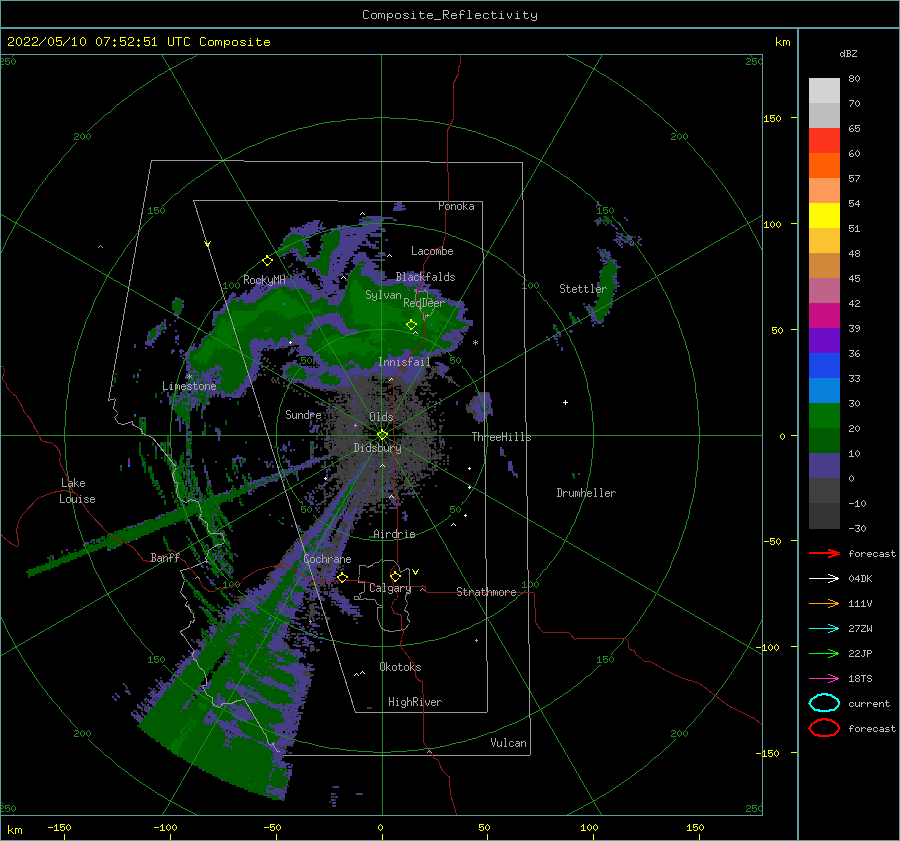
Task: Click the red forecast arrow legend icon
Action: (824, 553)
